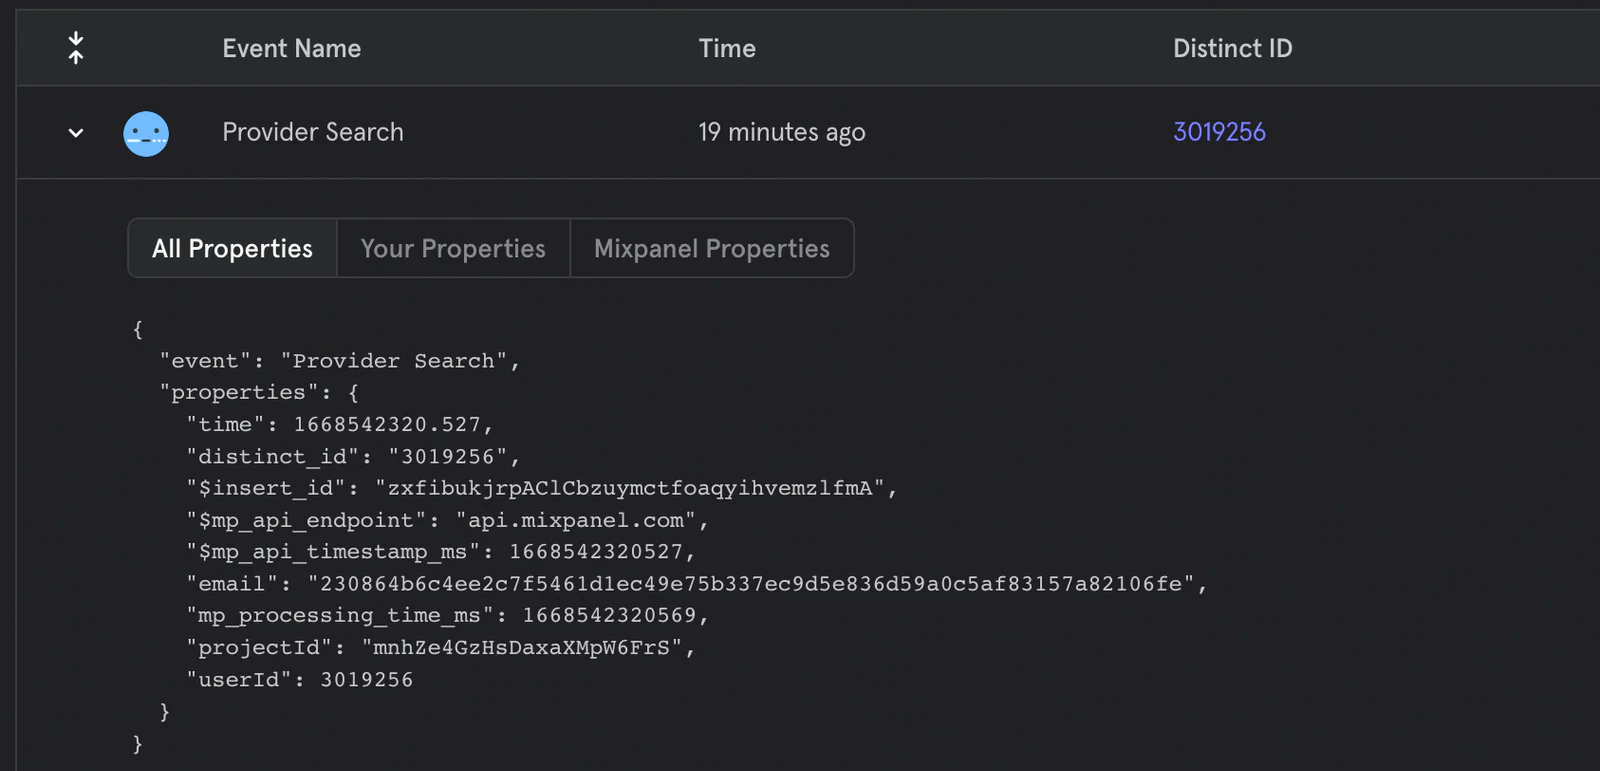Viewport: 1600px width, 771px height.
Task: Click the Distinct ID column header
Action: [1232, 48]
